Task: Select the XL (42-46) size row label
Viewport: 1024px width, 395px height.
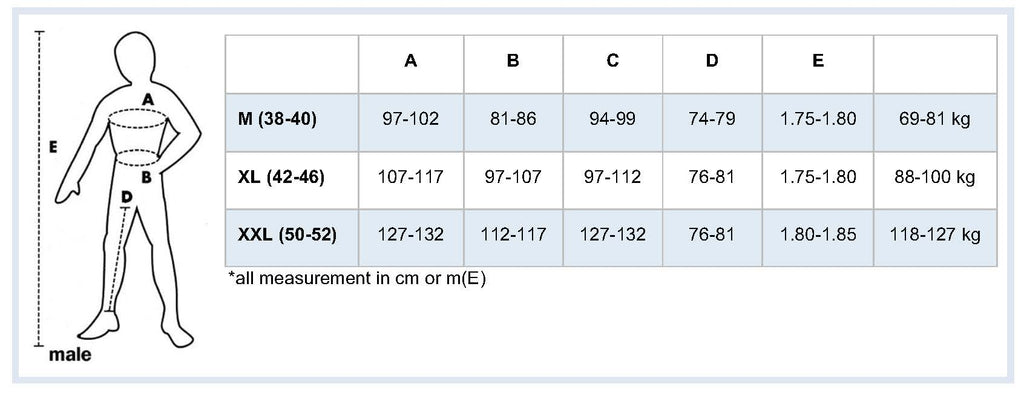Action: pos(281,177)
